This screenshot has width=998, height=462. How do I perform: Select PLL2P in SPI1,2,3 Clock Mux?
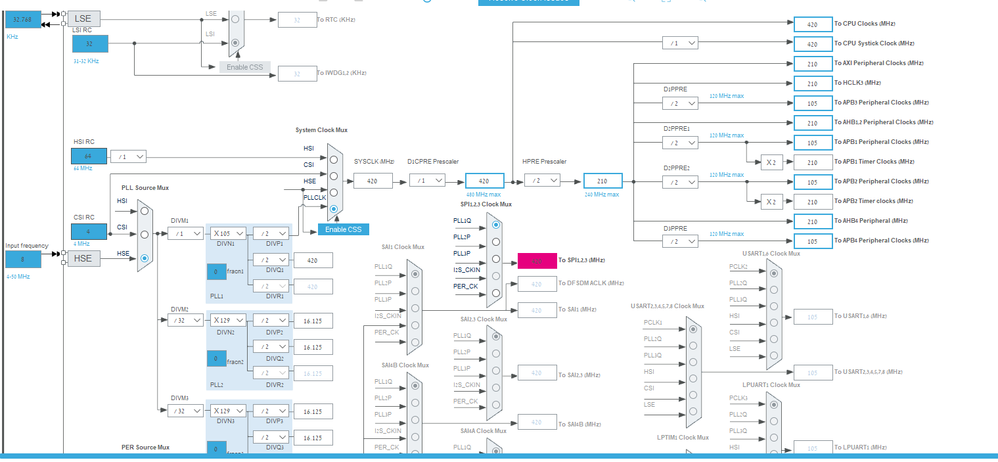tap(496, 242)
